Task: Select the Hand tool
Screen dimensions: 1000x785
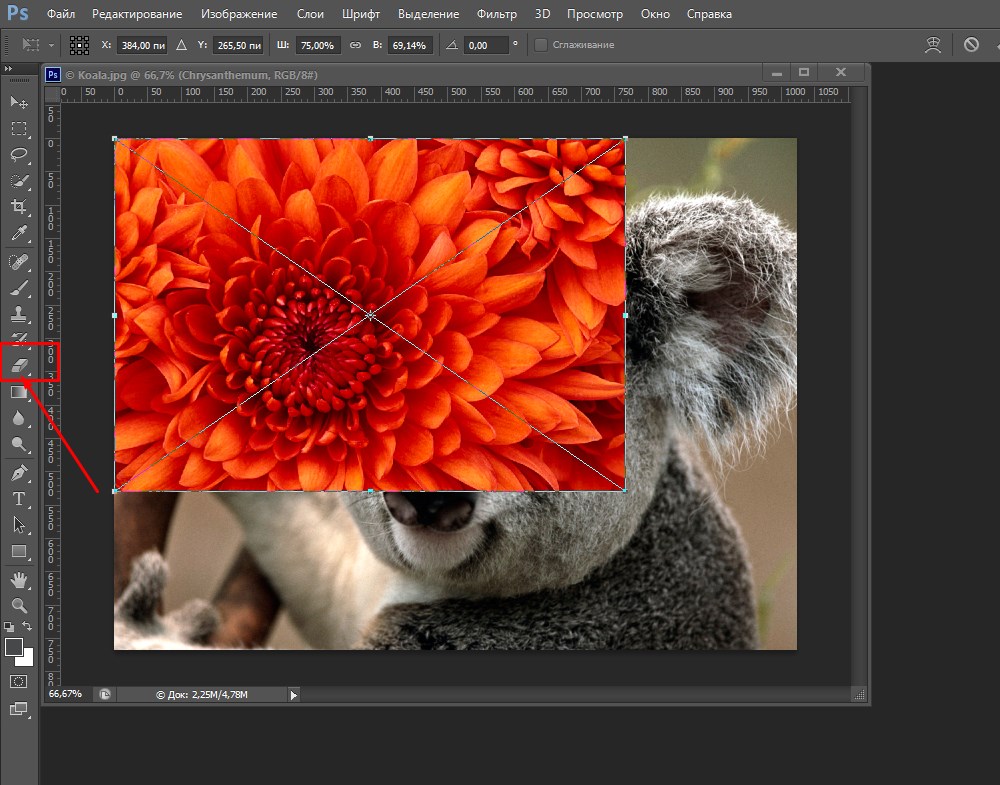Action: tap(19, 580)
